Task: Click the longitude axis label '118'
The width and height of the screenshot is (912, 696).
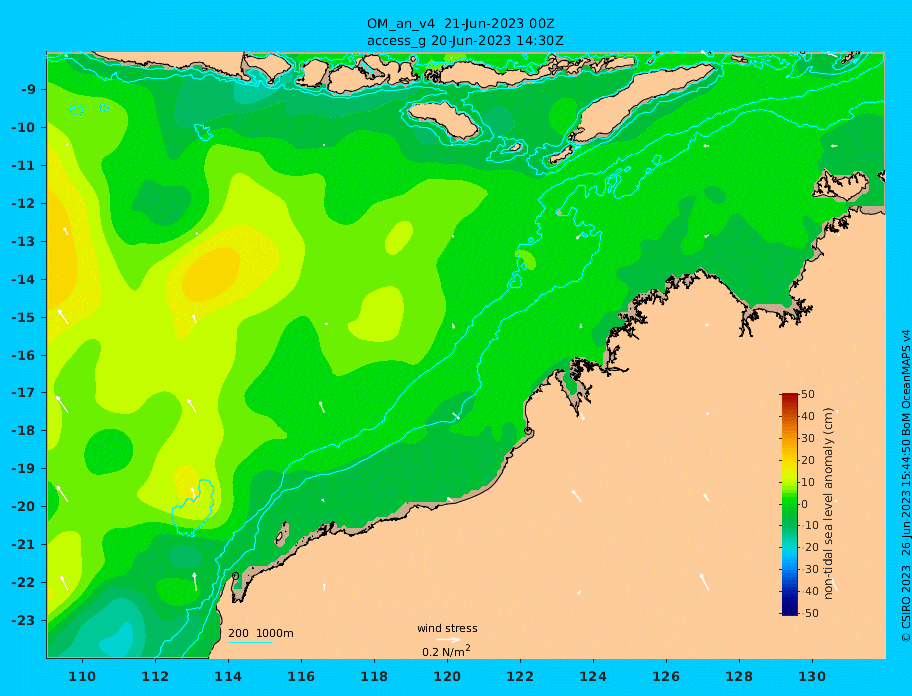Action: 374,677
